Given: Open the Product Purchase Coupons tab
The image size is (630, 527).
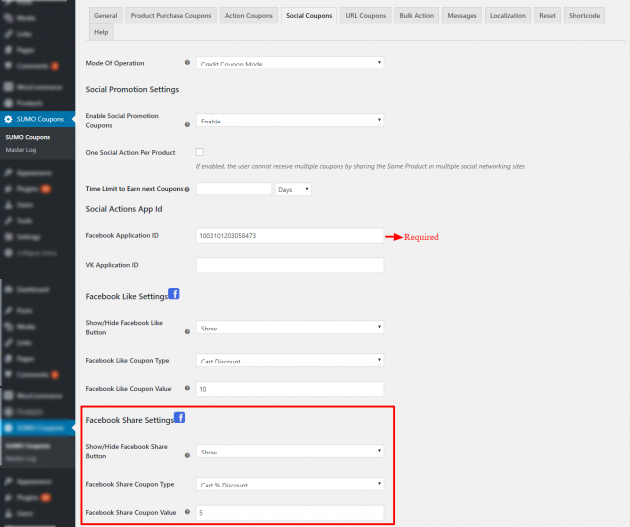Looking at the screenshot, I should point(171,16).
